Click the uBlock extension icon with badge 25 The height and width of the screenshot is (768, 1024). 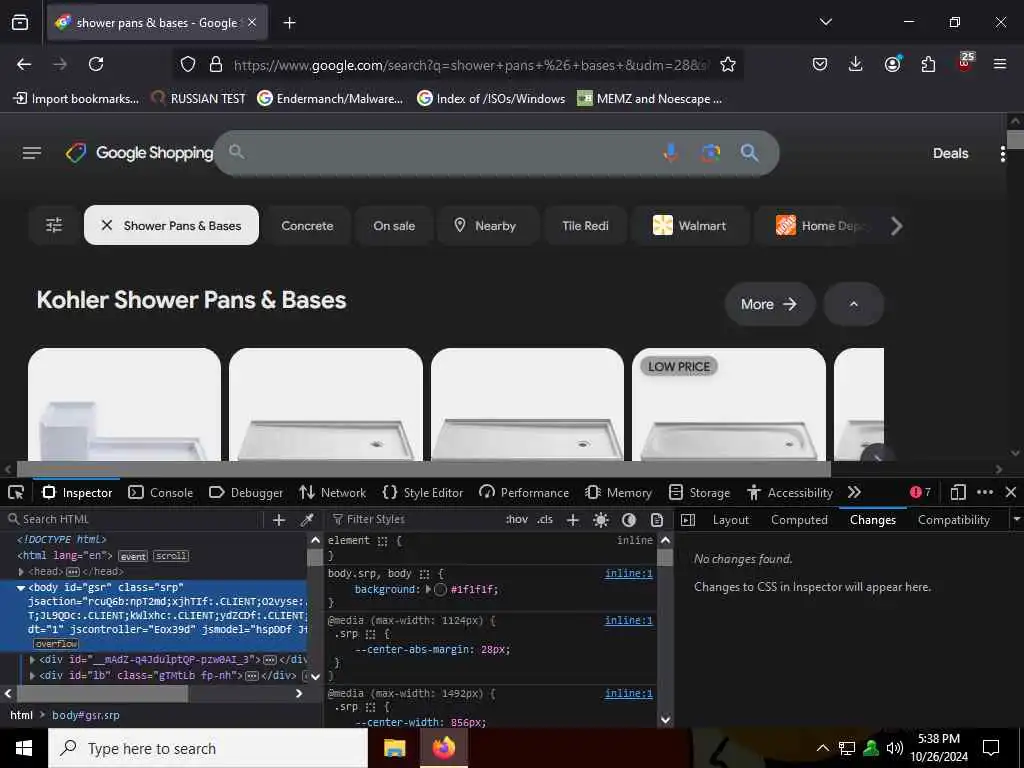pyautogui.click(x=965, y=63)
